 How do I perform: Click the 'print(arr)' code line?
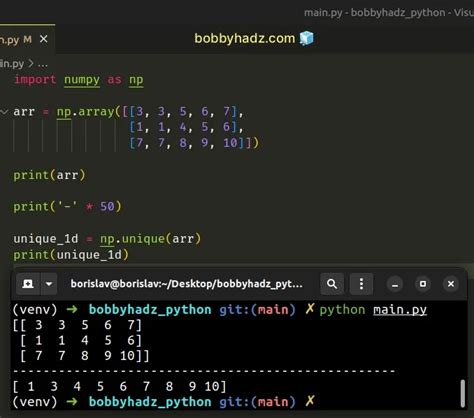[49, 175]
